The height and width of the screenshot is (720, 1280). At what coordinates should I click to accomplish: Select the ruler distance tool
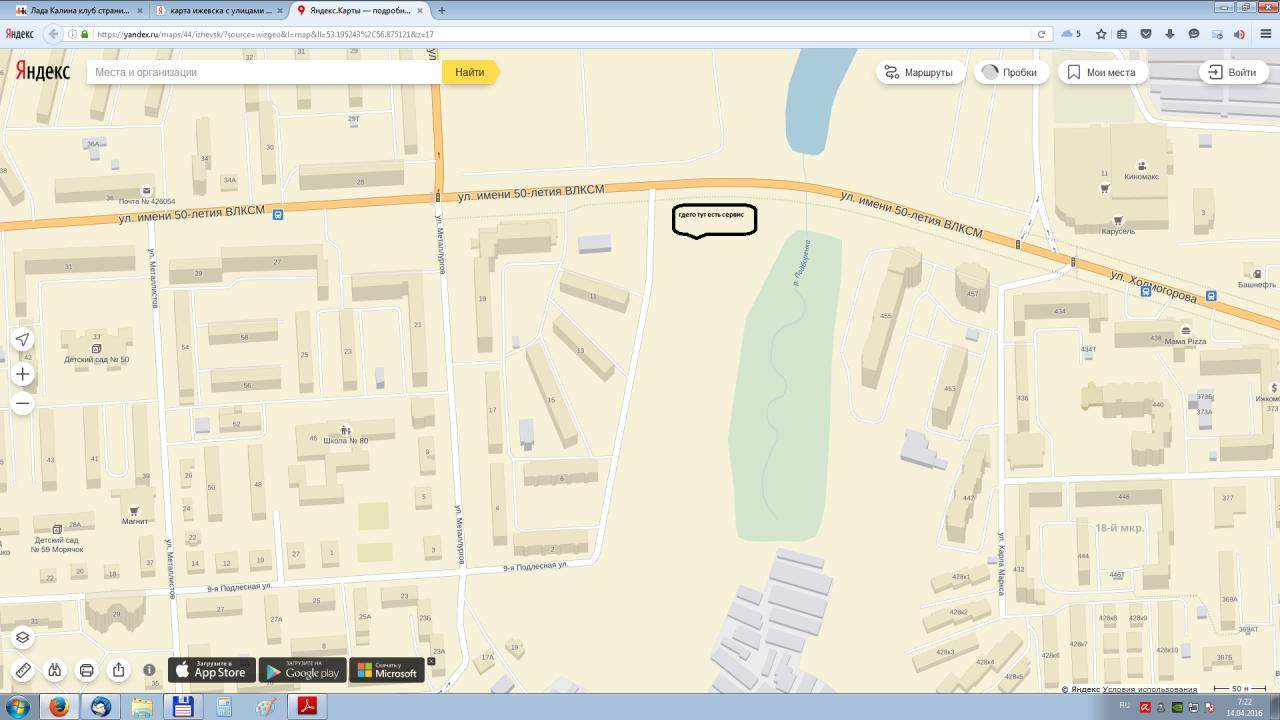pos(23,670)
